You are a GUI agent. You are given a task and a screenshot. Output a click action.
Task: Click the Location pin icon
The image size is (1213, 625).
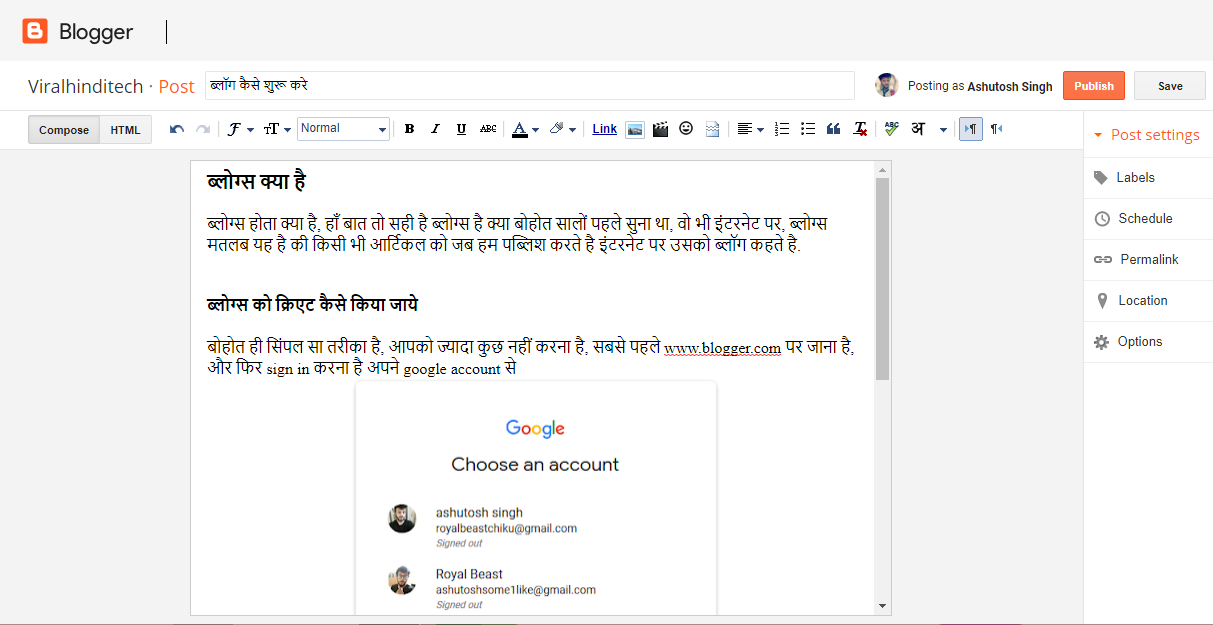pyautogui.click(x=1102, y=301)
